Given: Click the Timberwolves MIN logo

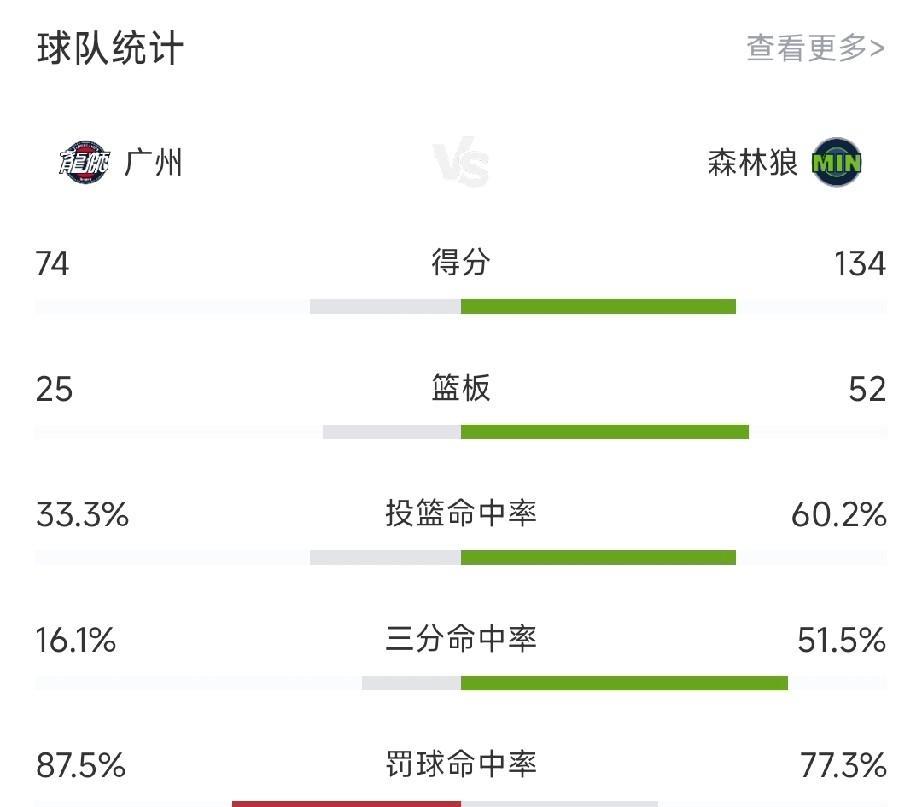Looking at the screenshot, I should (837, 162).
